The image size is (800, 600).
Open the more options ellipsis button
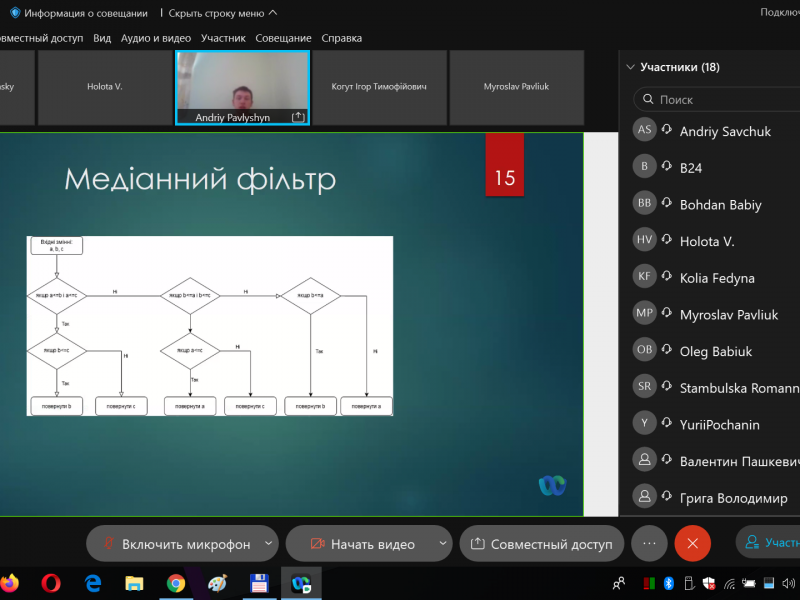click(649, 544)
